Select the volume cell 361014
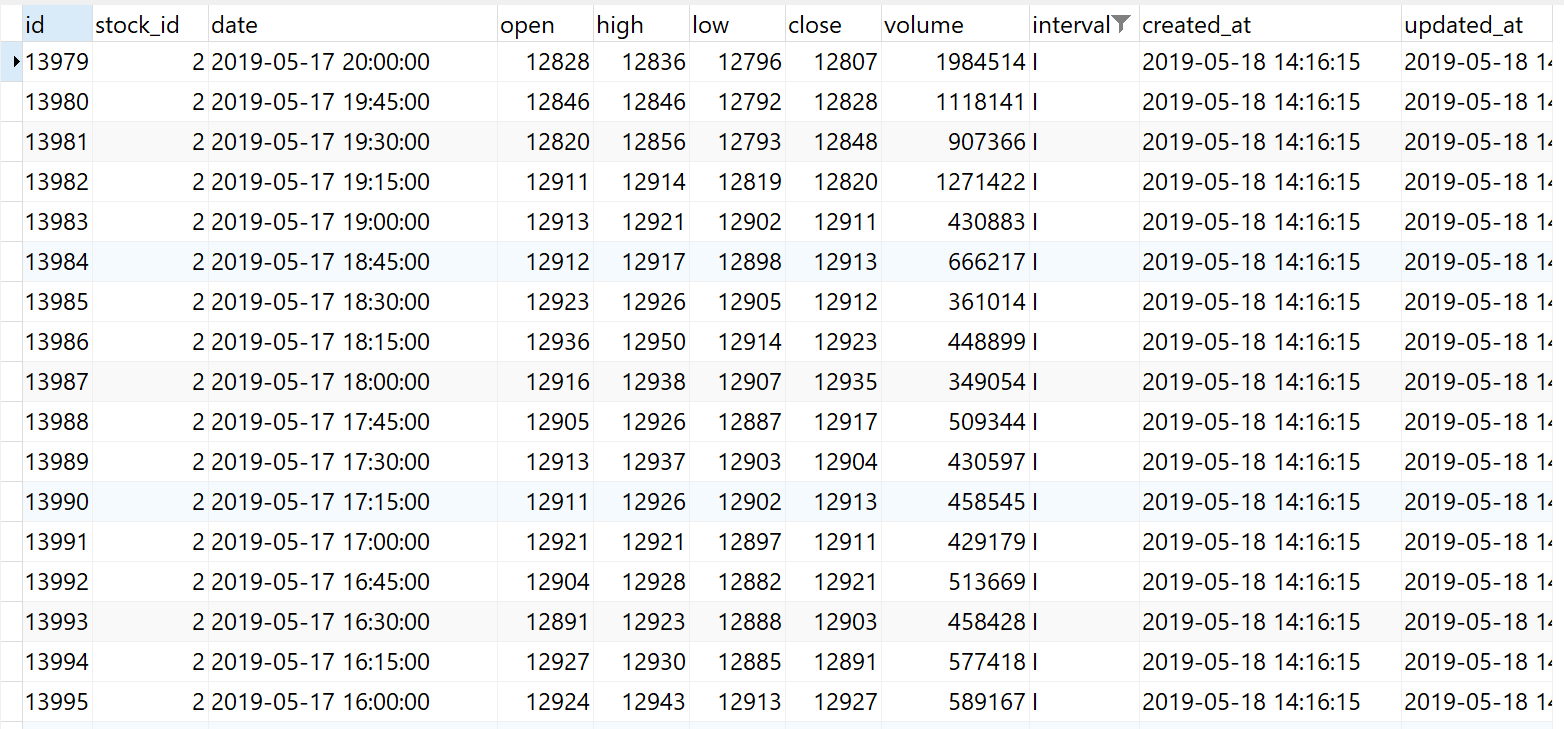 [x=955, y=302]
